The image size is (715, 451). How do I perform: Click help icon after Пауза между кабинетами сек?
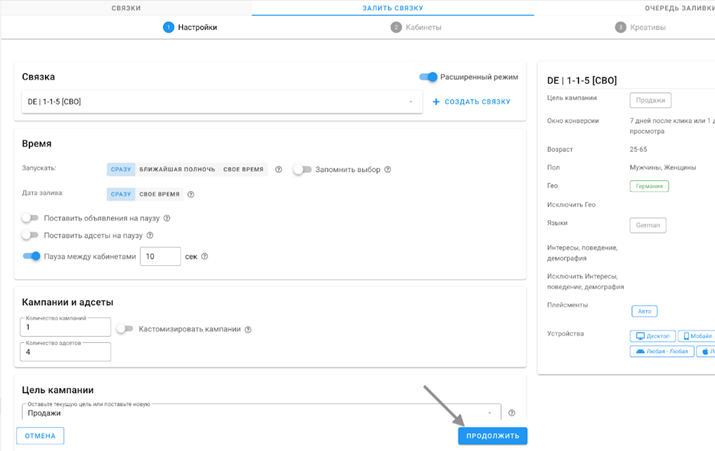pos(205,257)
